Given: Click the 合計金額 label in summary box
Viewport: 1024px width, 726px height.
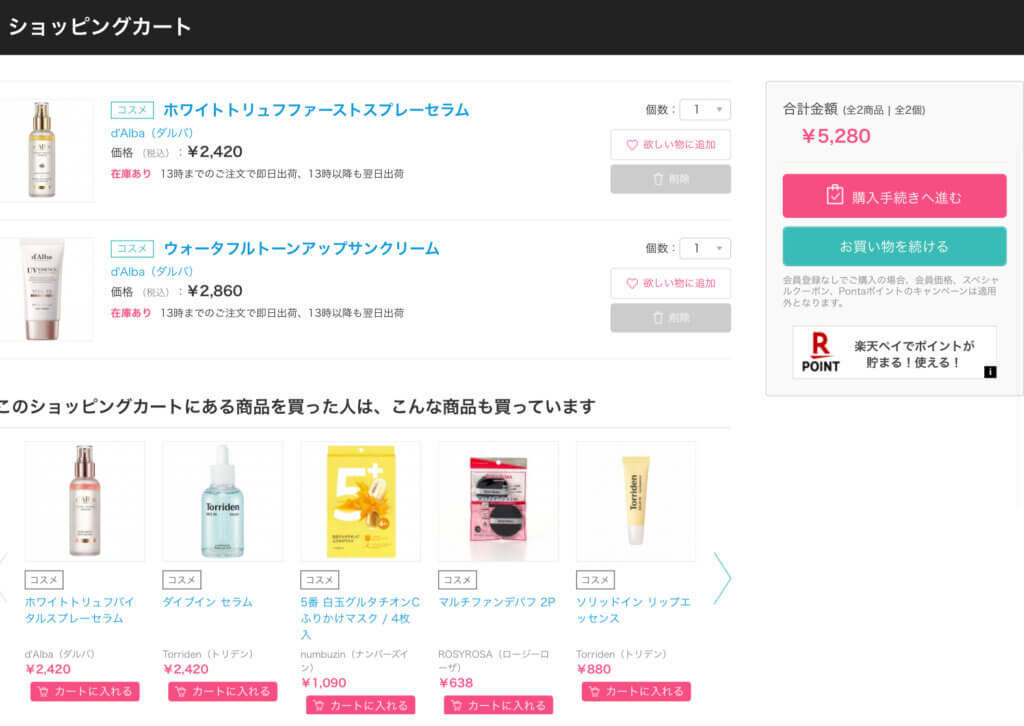Looking at the screenshot, I should click(x=810, y=109).
